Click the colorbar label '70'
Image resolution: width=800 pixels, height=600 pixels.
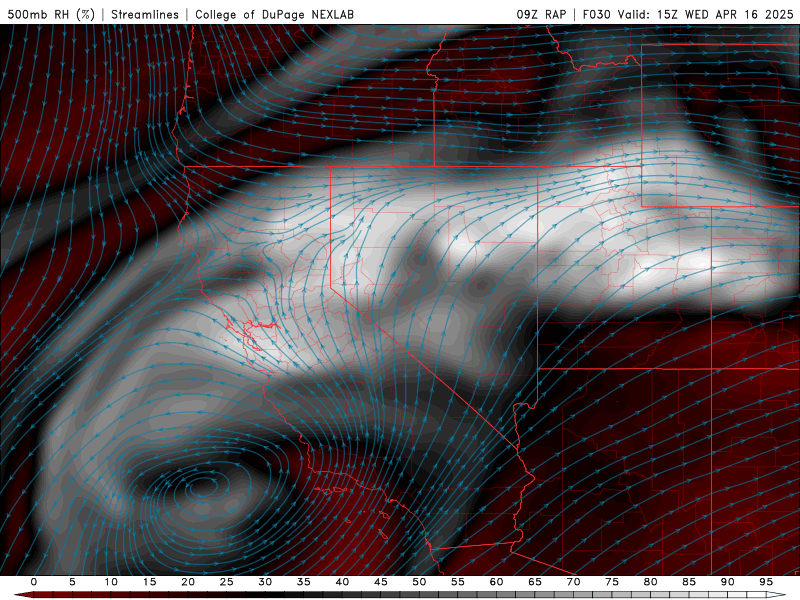point(573,582)
